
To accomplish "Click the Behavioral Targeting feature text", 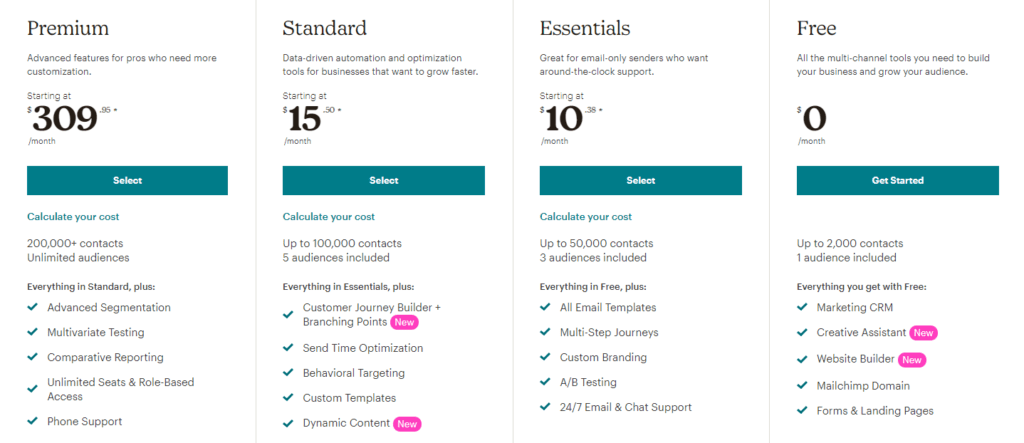I will pyautogui.click(x=354, y=373).
